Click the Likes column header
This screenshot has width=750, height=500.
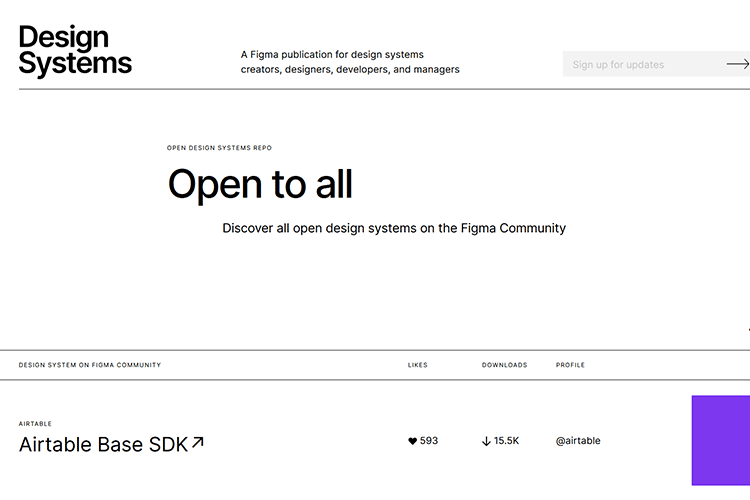coord(417,365)
